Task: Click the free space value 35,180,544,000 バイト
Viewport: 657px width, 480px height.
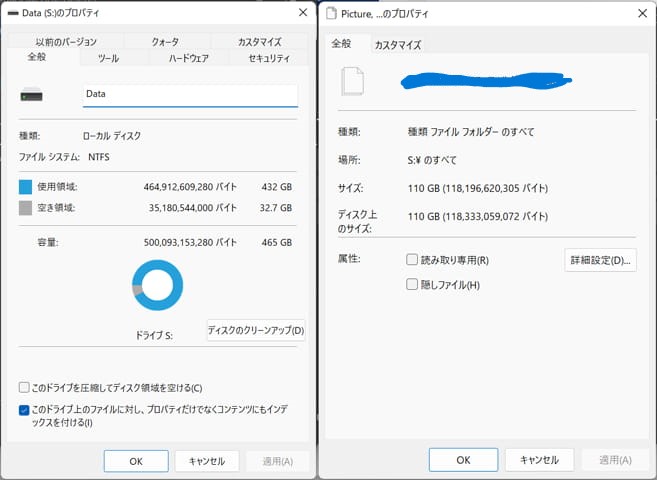Action: click(x=193, y=208)
